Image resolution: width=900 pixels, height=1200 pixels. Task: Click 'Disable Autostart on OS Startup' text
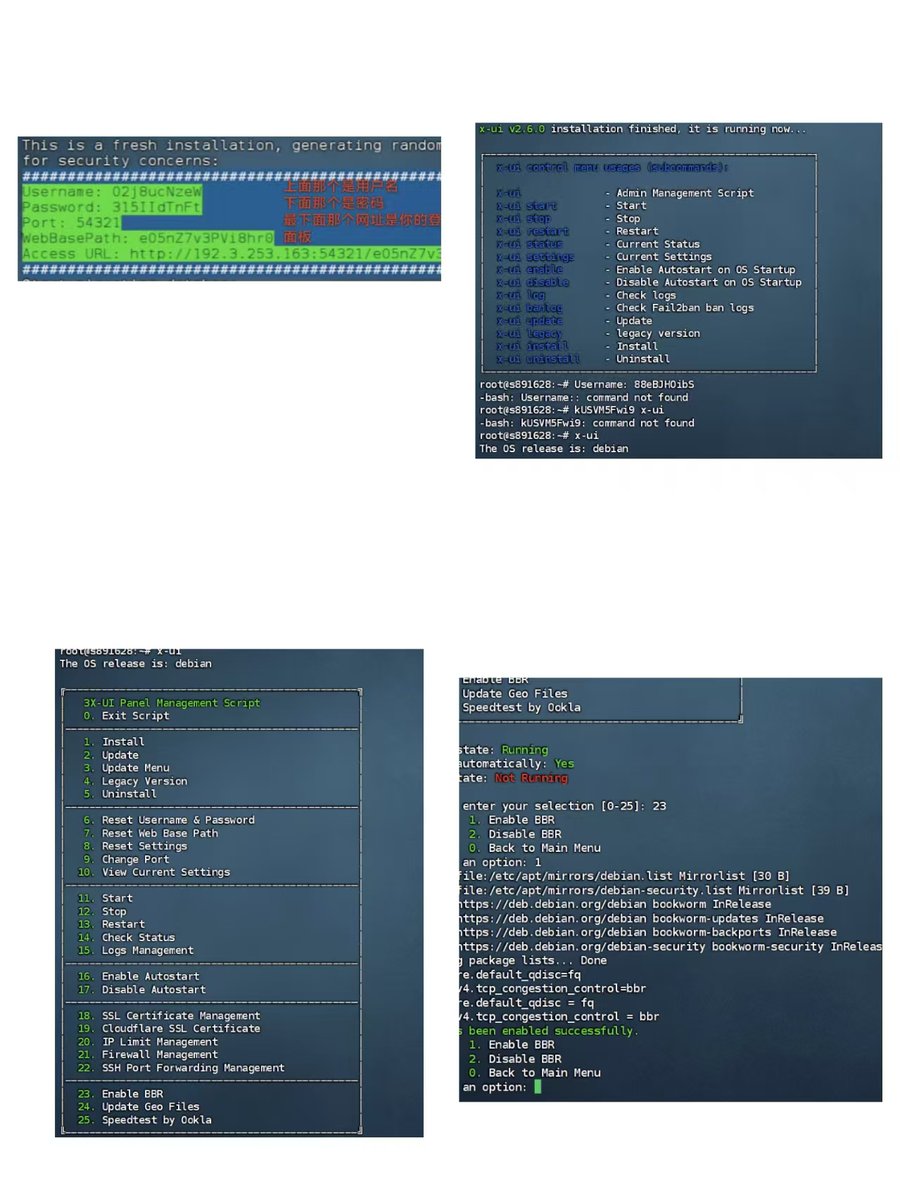point(709,282)
